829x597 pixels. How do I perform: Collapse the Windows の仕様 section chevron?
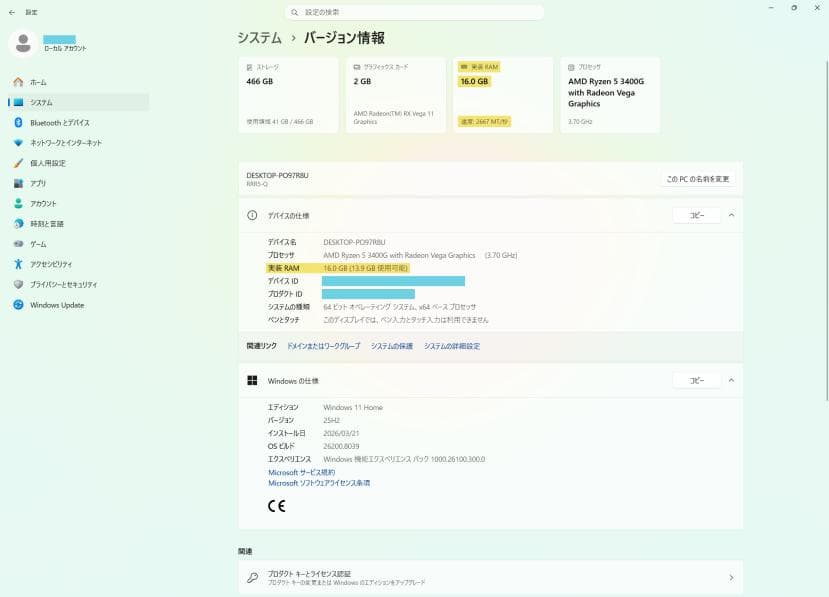(x=731, y=380)
